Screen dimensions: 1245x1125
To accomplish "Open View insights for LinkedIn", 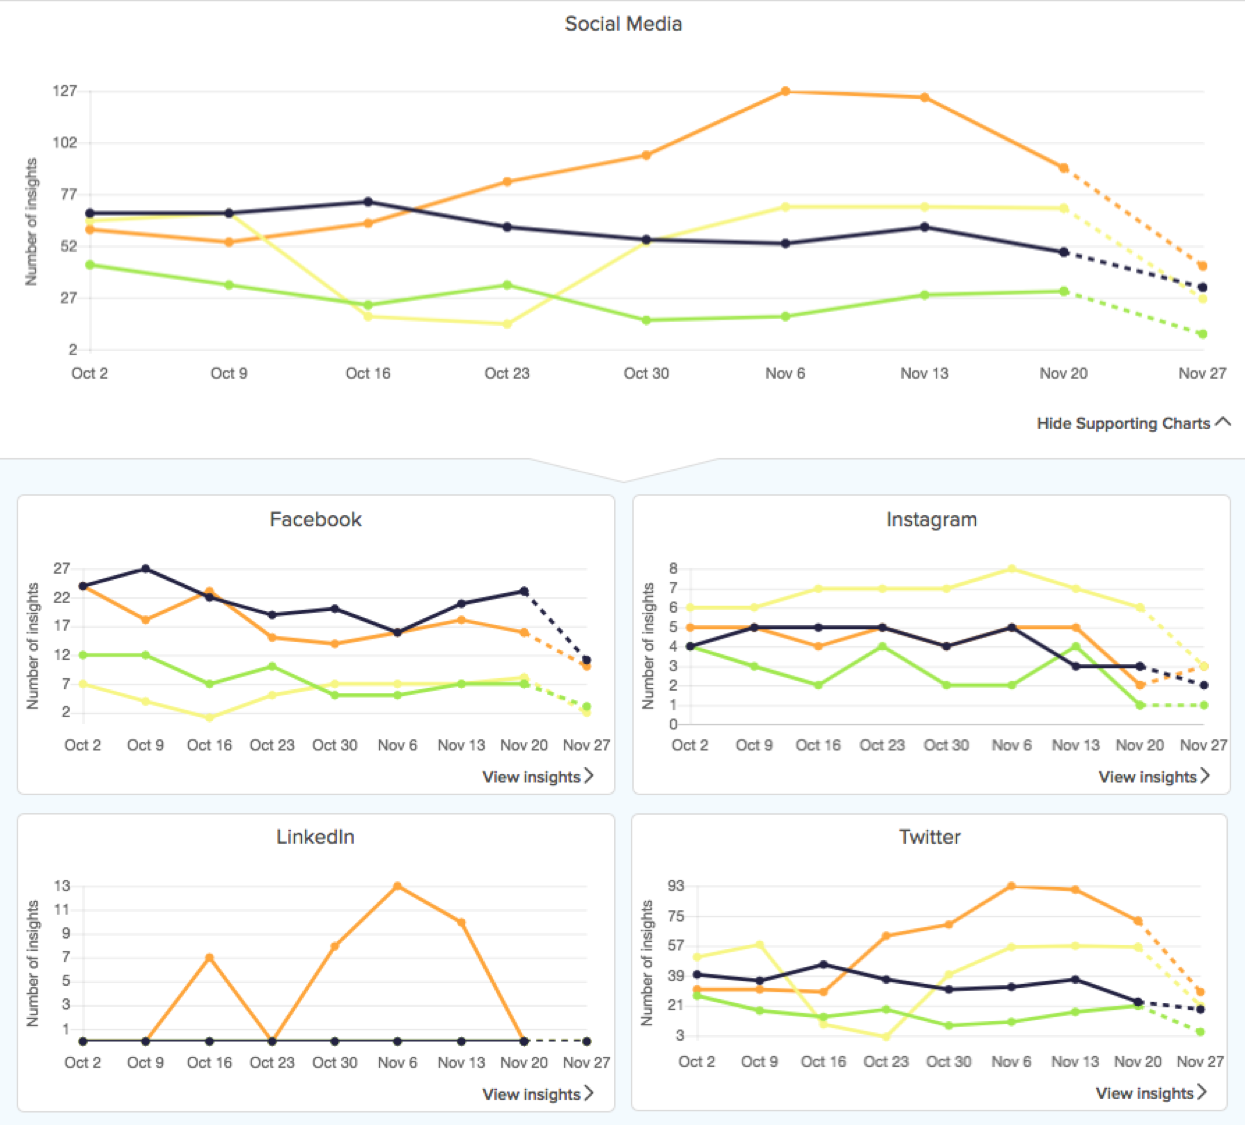I will pos(537,1094).
